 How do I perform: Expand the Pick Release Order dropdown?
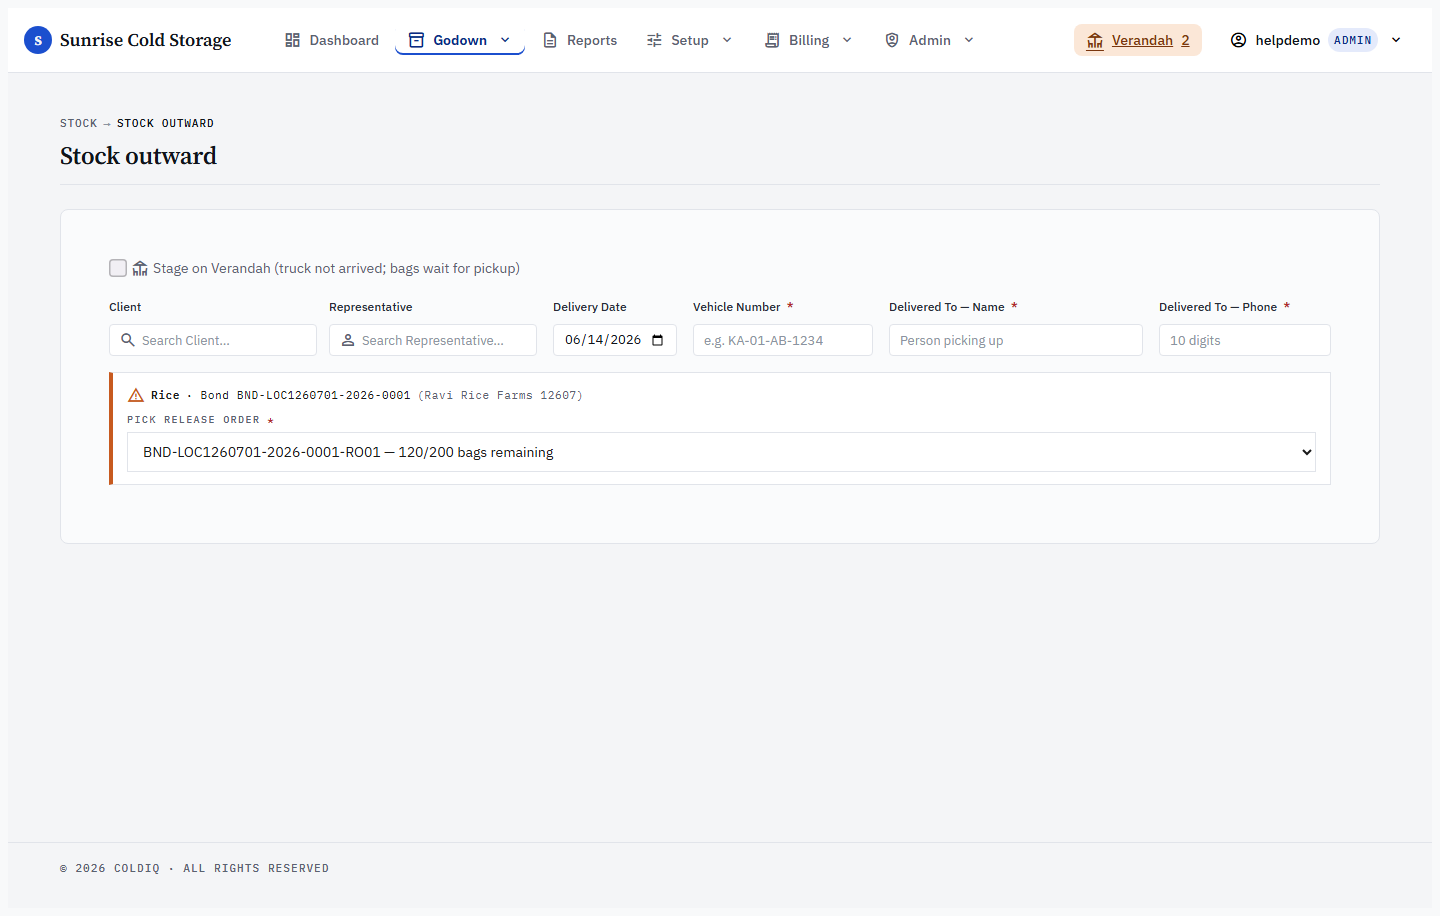[721, 452]
